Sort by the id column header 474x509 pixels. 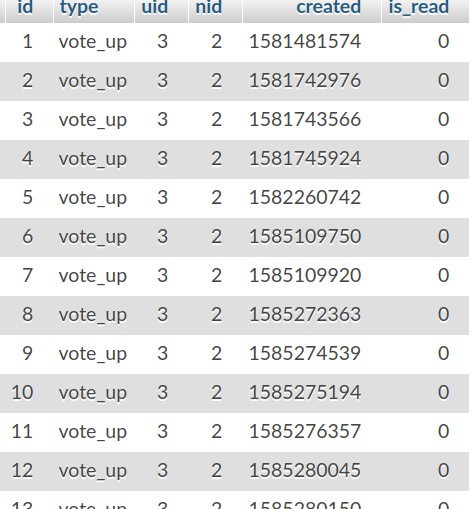(25, 7)
